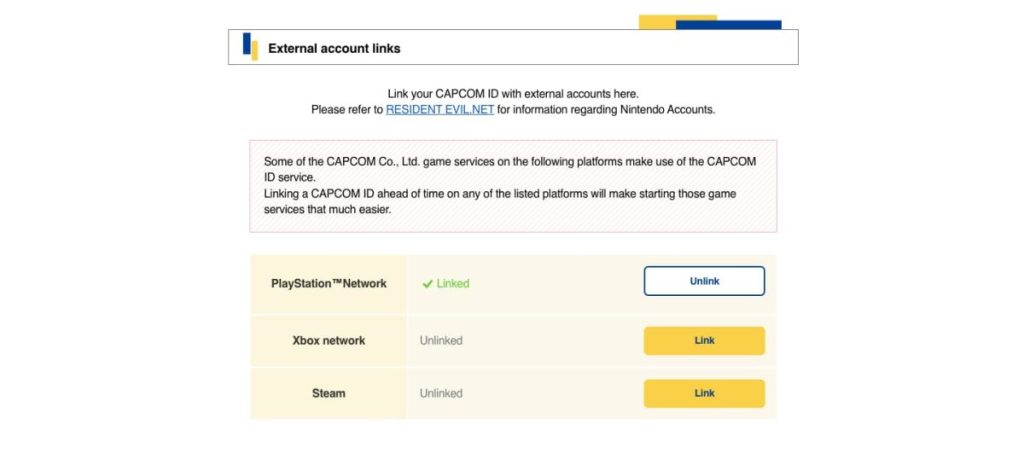Viewport: 1024px width, 470px height.
Task: Link the Xbox network account
Action: click(x=704, y=341)
